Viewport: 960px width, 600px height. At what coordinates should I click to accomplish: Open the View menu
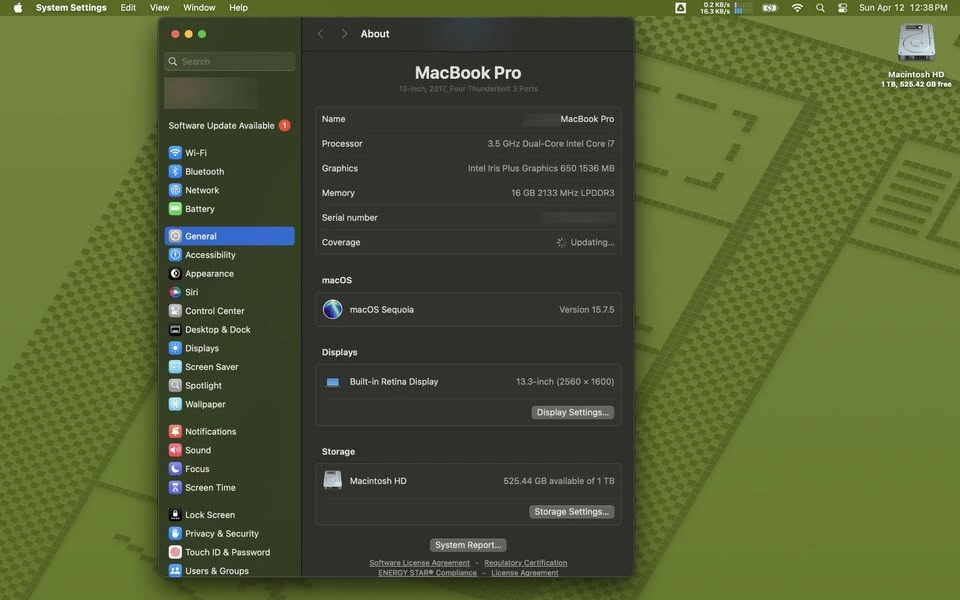[x=159, y=8]
